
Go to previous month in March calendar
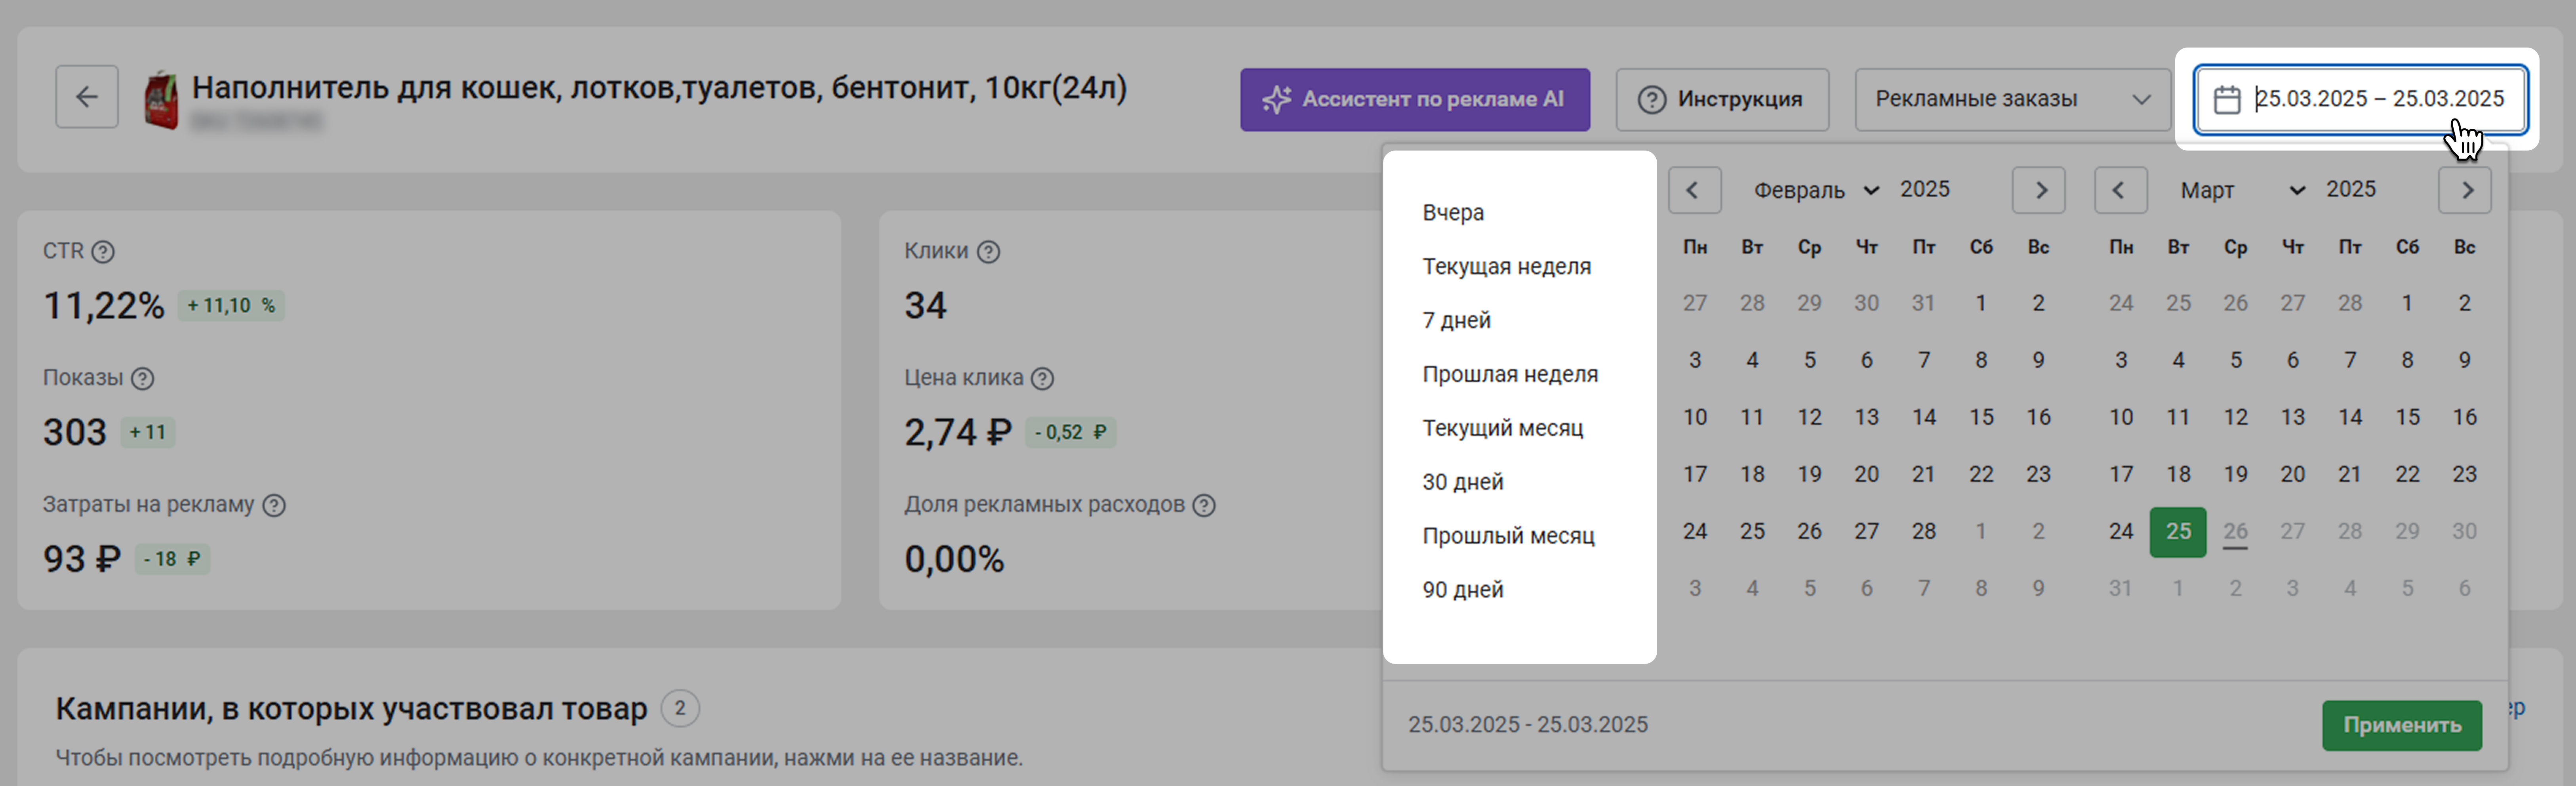(x=2120, y=190)
